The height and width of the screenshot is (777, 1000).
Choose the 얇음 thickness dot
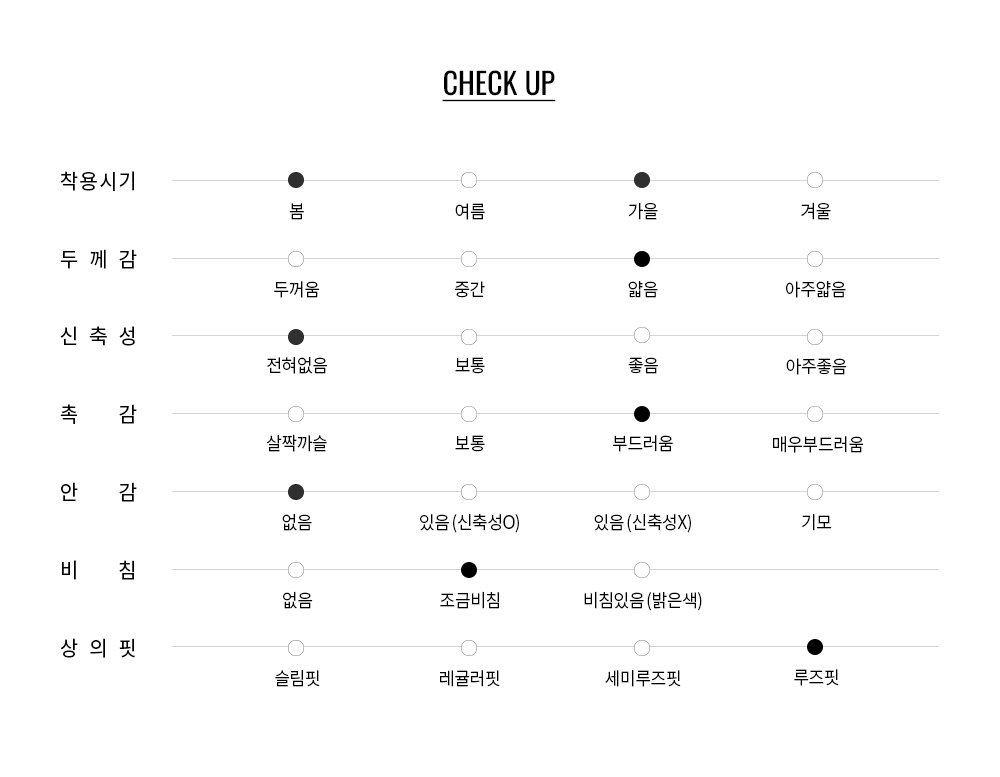coord(642,259)
